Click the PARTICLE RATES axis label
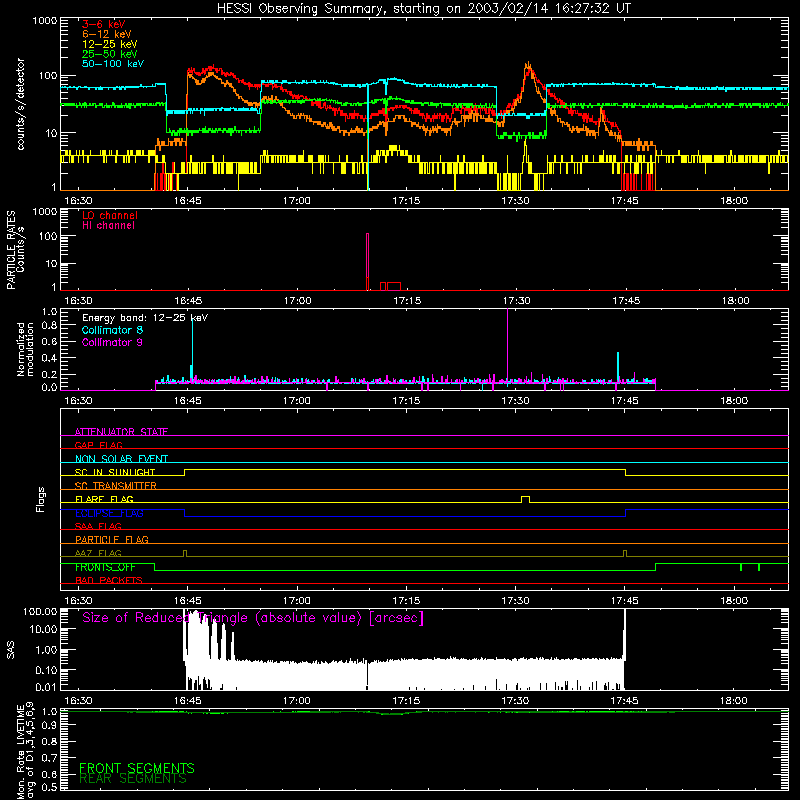 click(16, 250)
